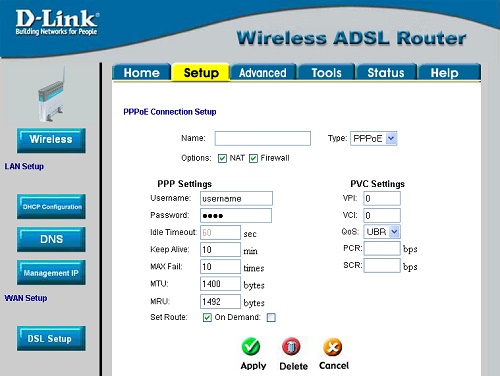
Task: Uncheck the Firewall option
Action: [253, 158]
